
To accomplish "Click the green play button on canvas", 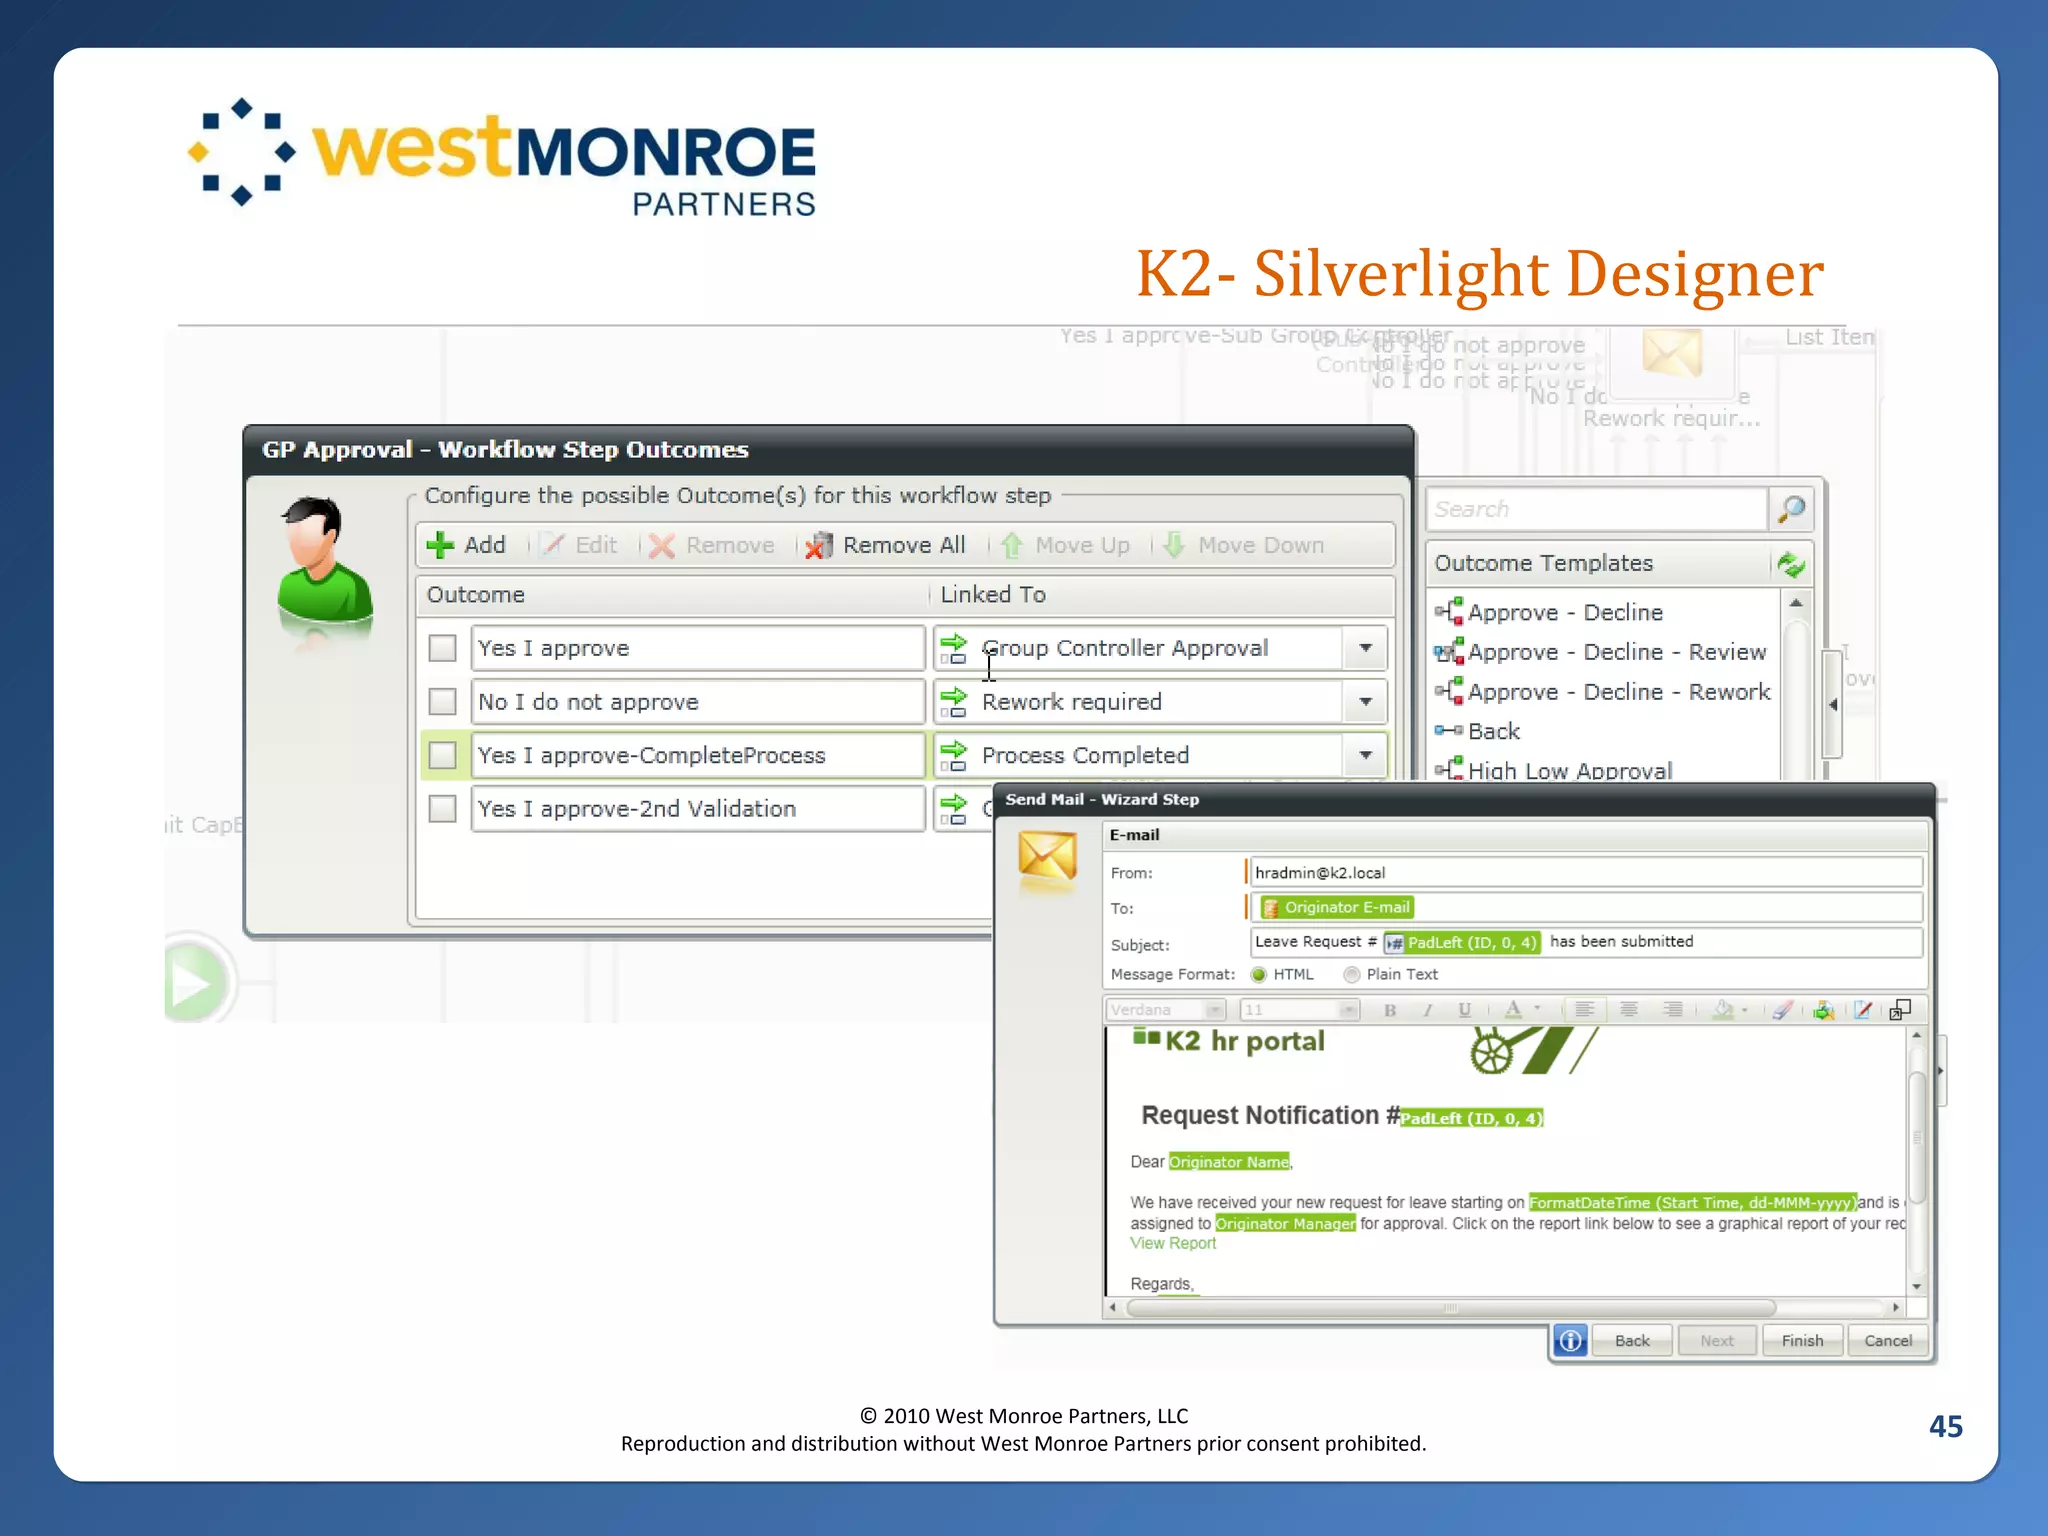I will [x=193, y=982].
